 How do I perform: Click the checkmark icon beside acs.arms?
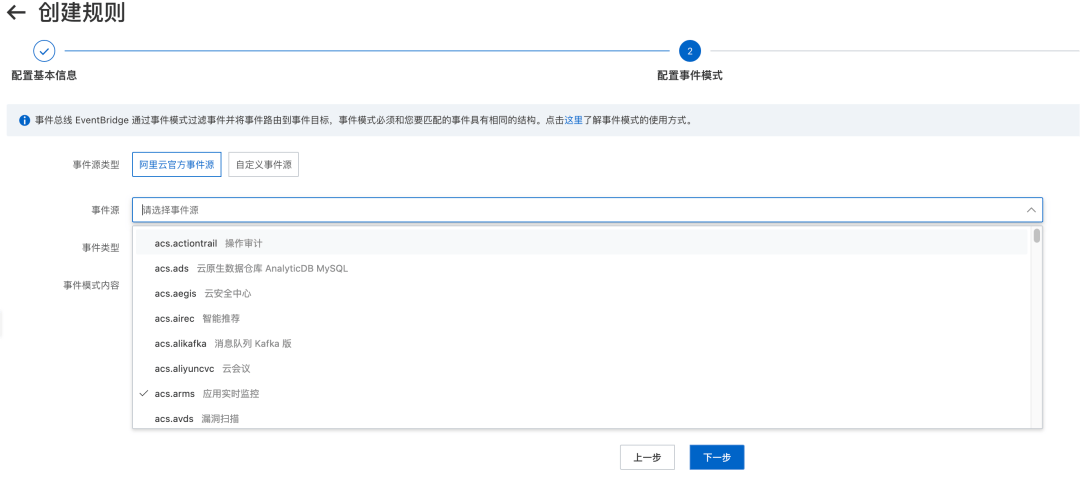pos(144,393)
